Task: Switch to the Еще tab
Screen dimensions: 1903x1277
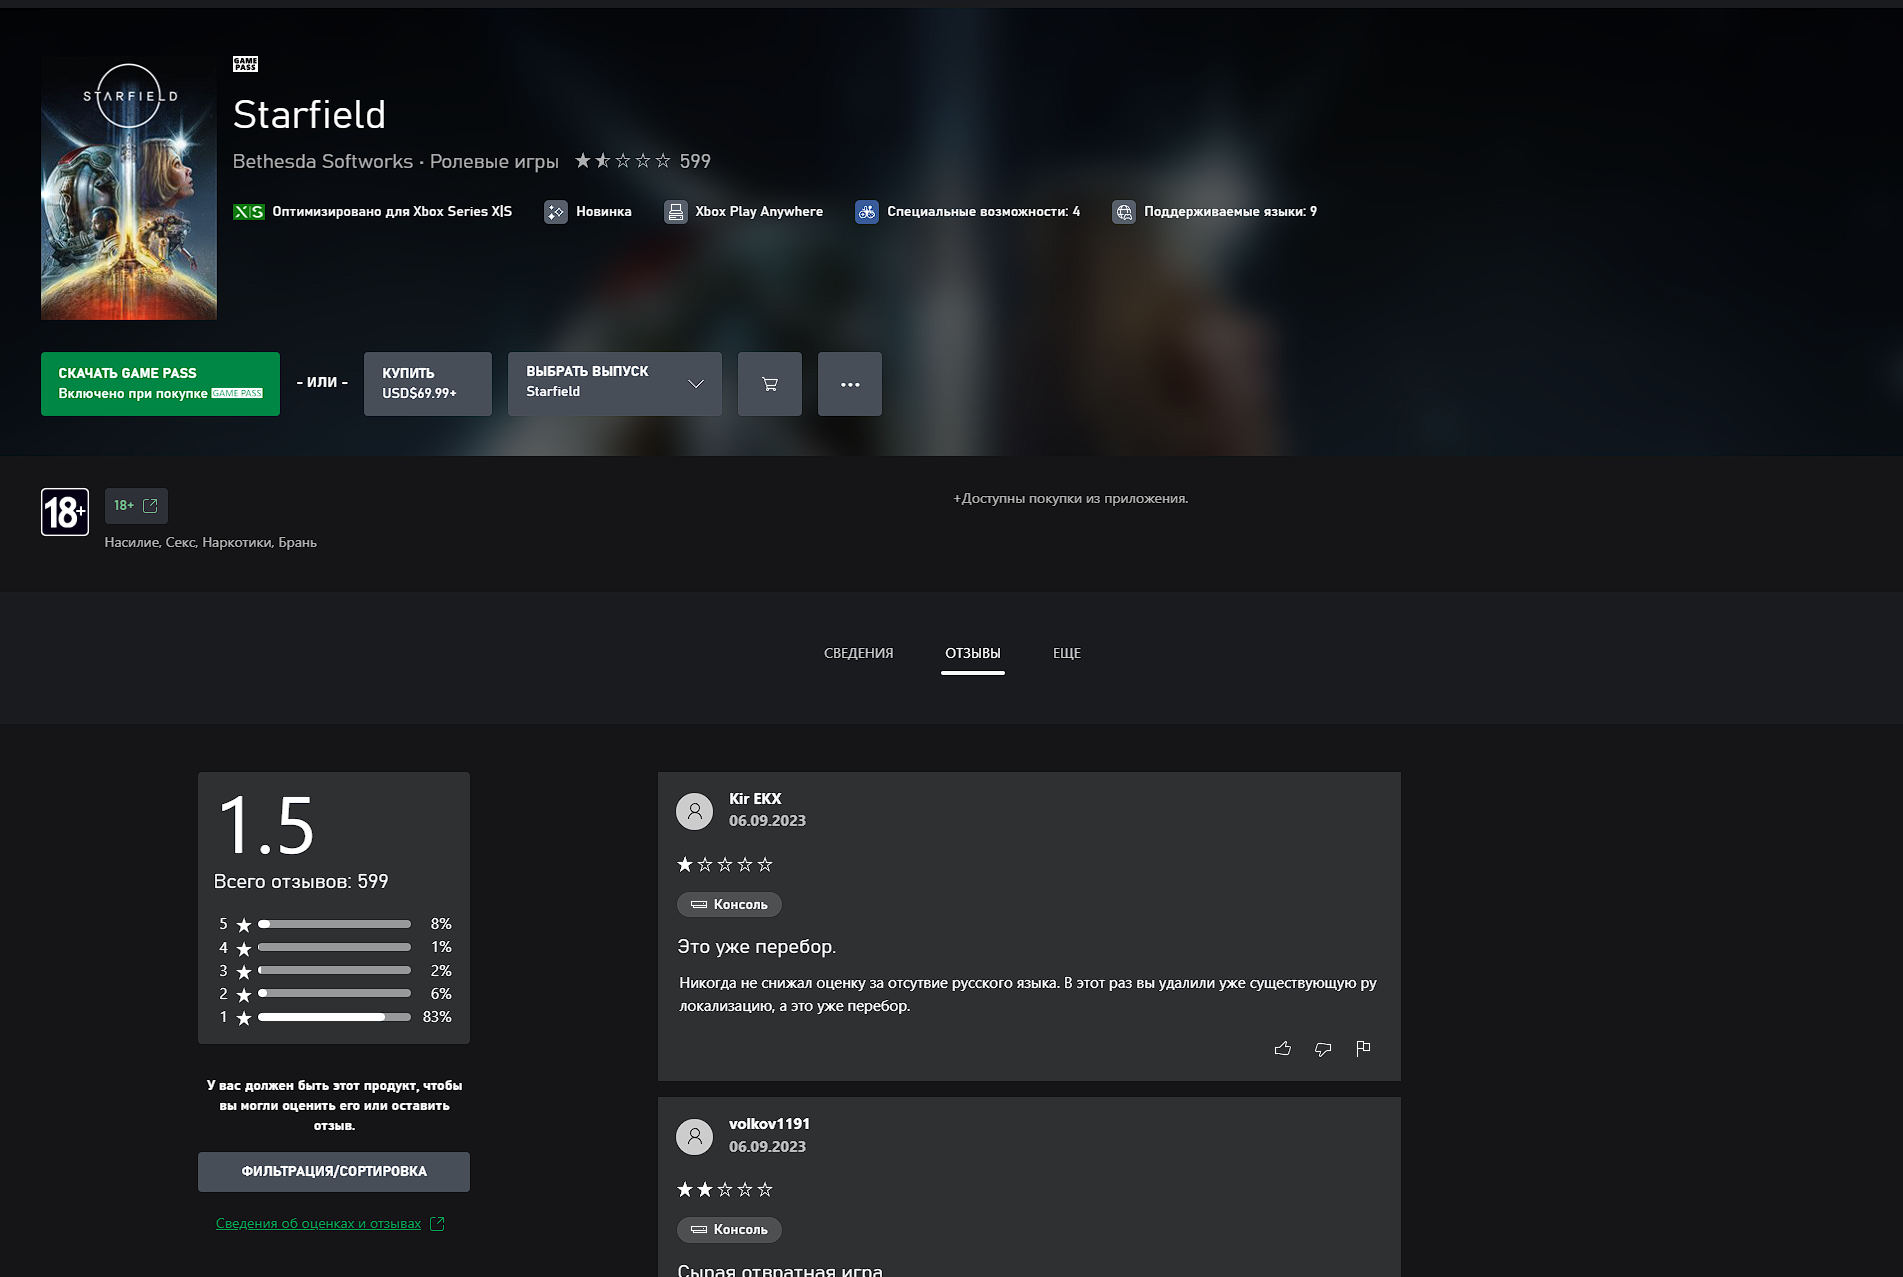Action: coord(1066,653)
